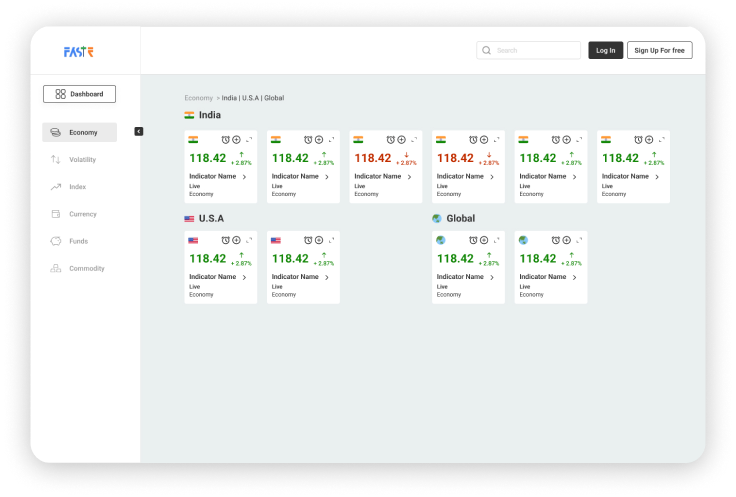This screenshot has height=497, width=736.
Task: Open Indicator Name chevron on fourth India card
Action: (x=492, y=177)
